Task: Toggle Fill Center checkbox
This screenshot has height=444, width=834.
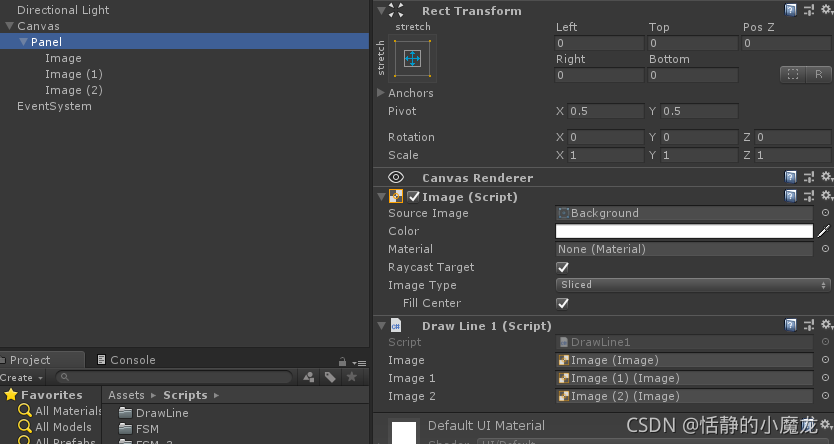Action: (562, 303)
